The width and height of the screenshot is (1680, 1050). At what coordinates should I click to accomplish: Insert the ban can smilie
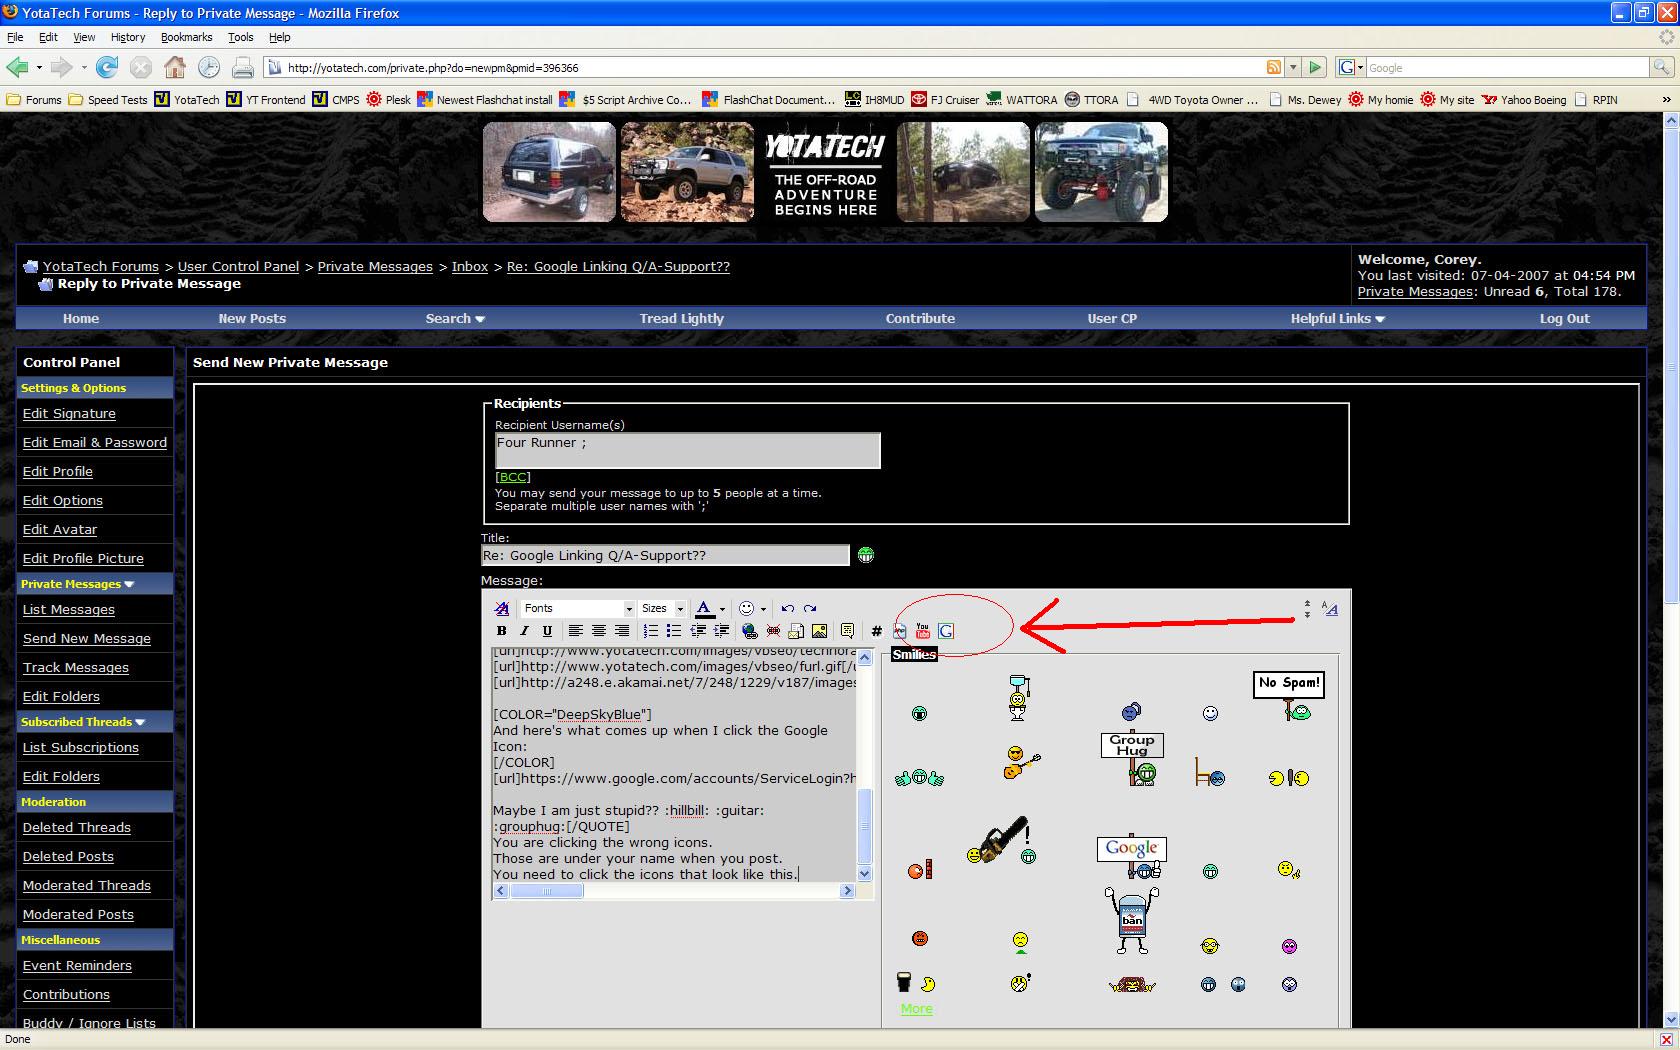pos(1131,920)
